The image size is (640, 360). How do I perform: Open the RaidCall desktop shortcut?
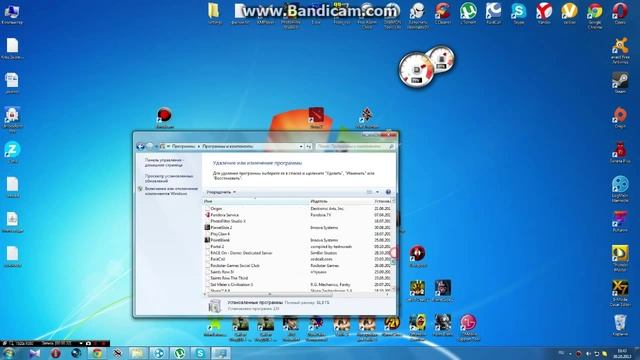[493, 13]
